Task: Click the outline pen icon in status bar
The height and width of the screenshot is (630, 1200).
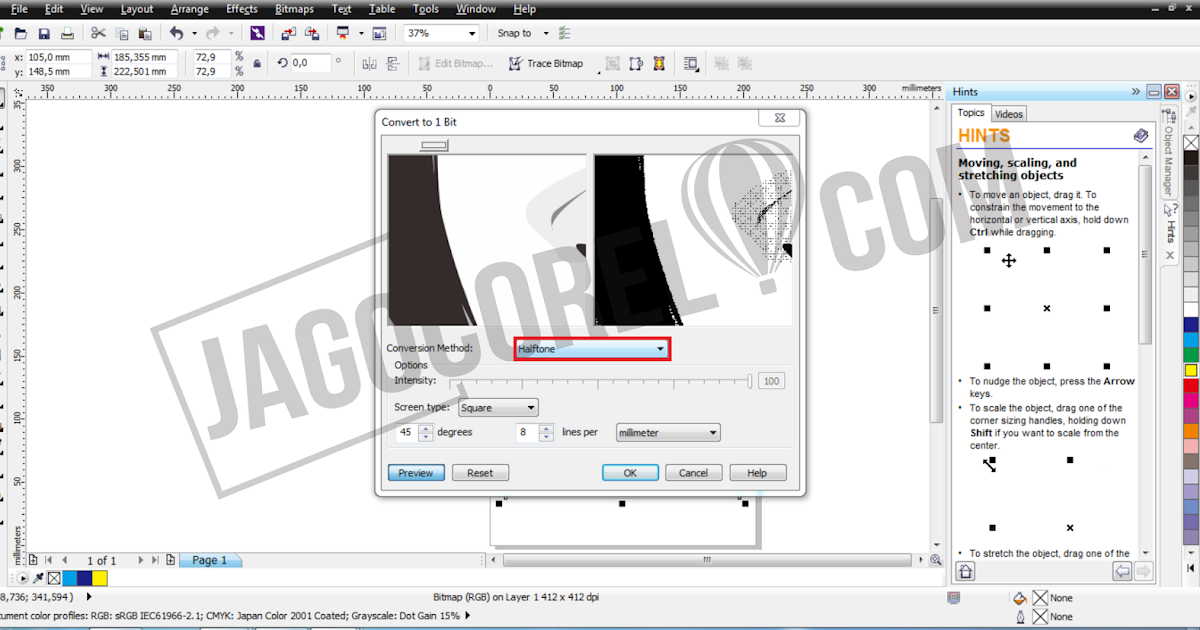Action: coord(1019,617)
